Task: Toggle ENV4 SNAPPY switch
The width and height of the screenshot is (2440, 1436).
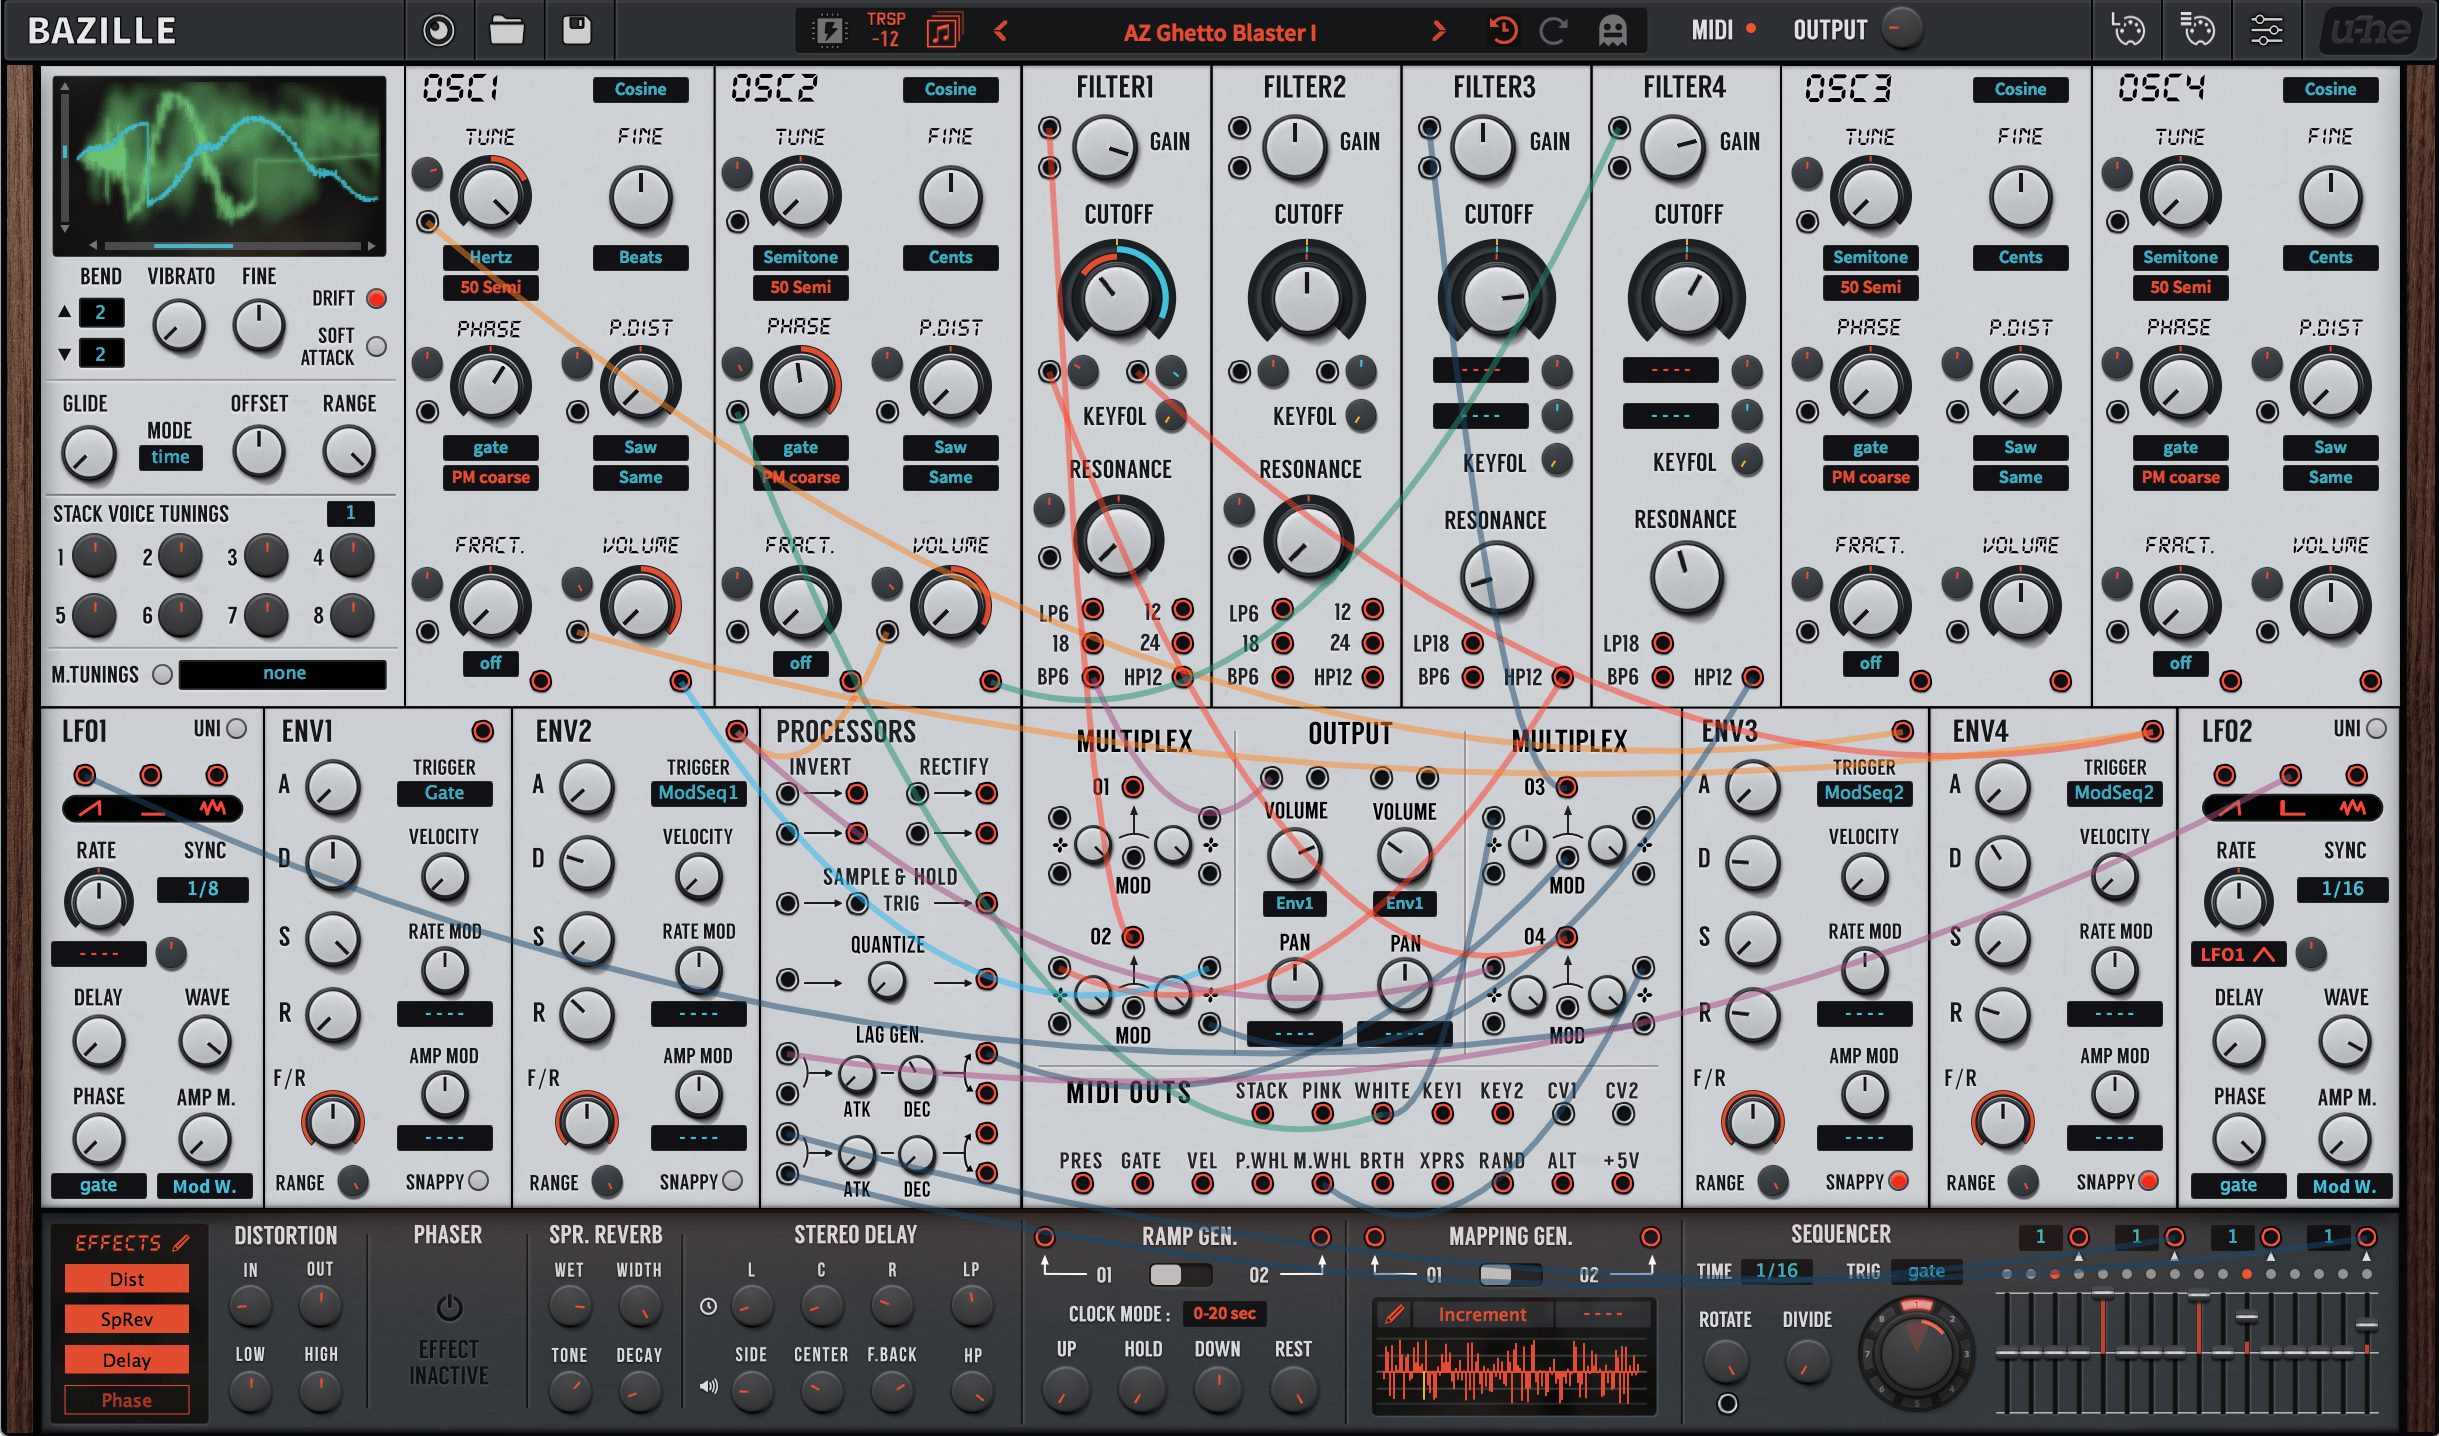Action: coord(2148,1181)
